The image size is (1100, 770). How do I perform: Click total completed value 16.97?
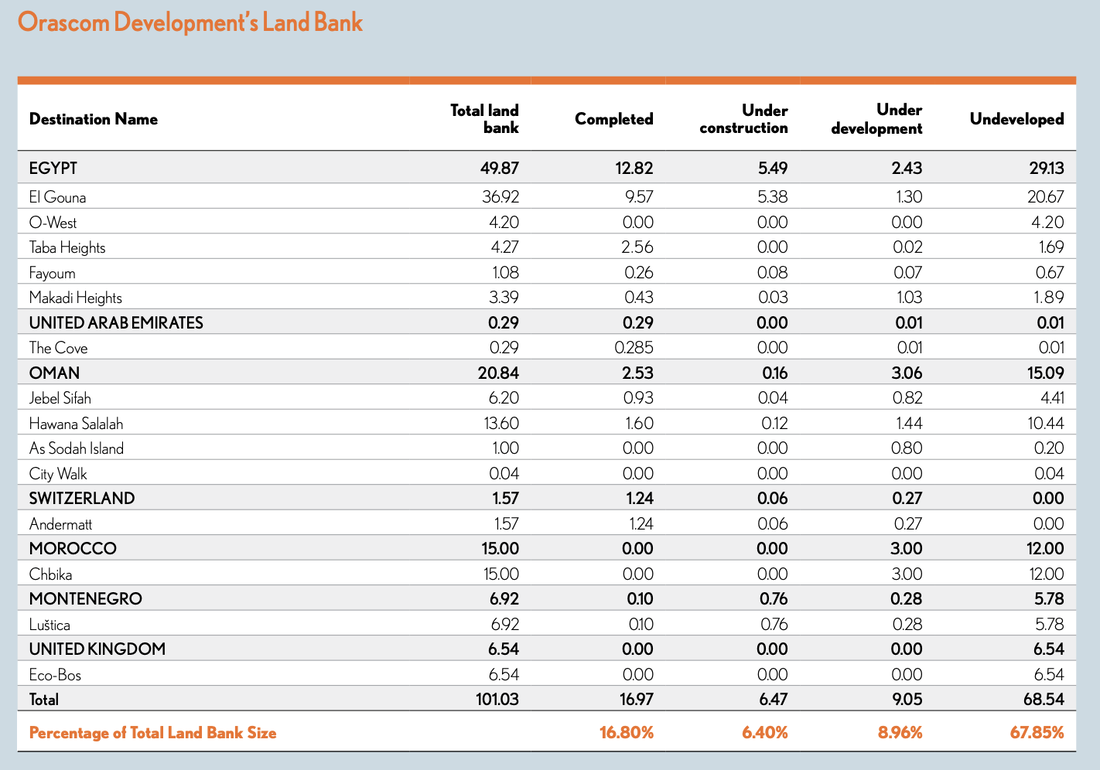pyautogui.click(x=637, y=700)
